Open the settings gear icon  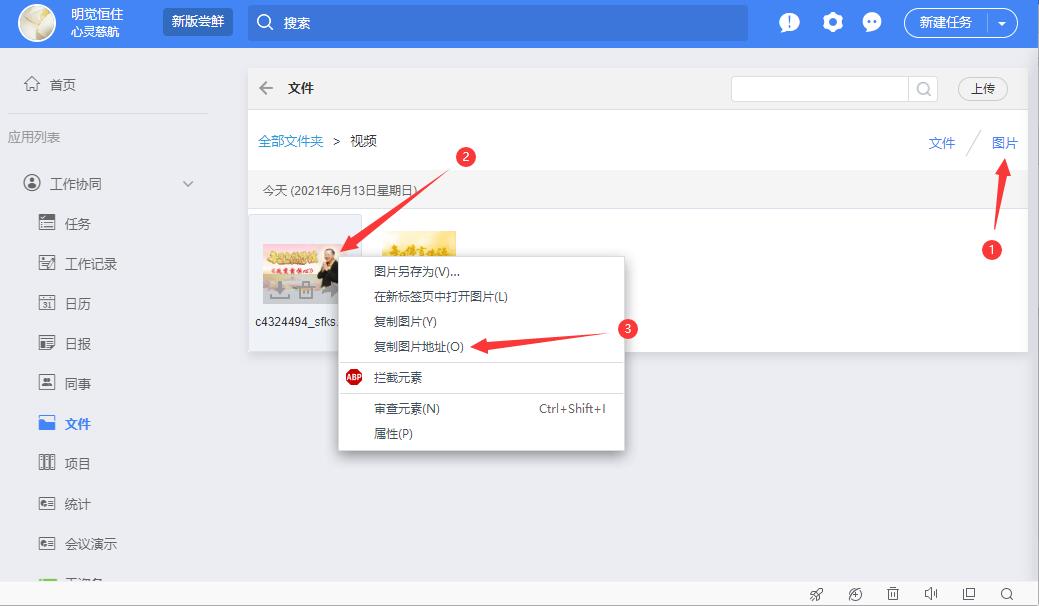click(x=832, y=23)
